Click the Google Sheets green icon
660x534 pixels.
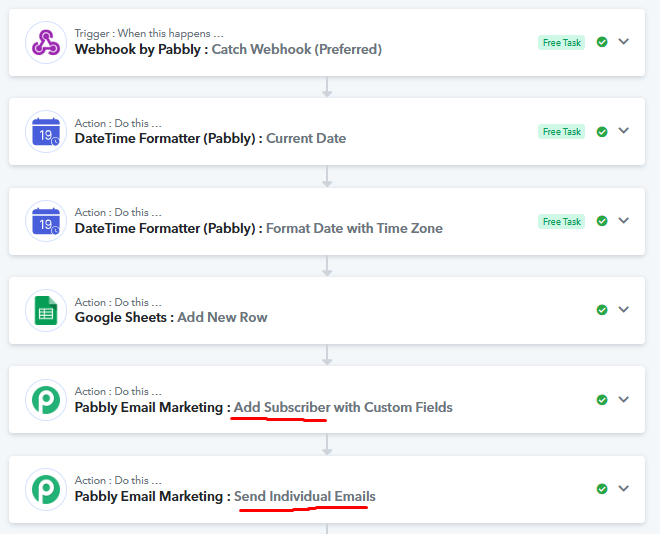point(45,310)
